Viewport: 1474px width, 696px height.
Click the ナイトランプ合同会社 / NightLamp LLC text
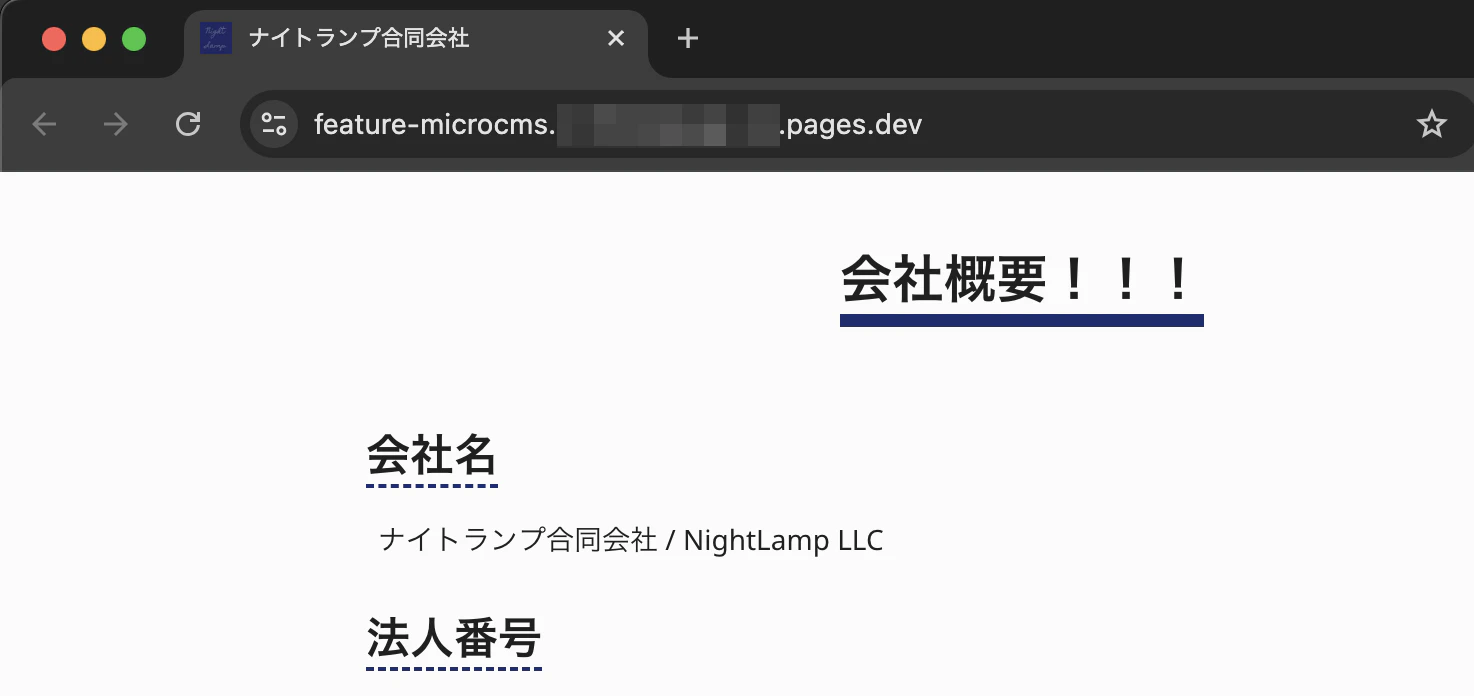click(631, 541)
